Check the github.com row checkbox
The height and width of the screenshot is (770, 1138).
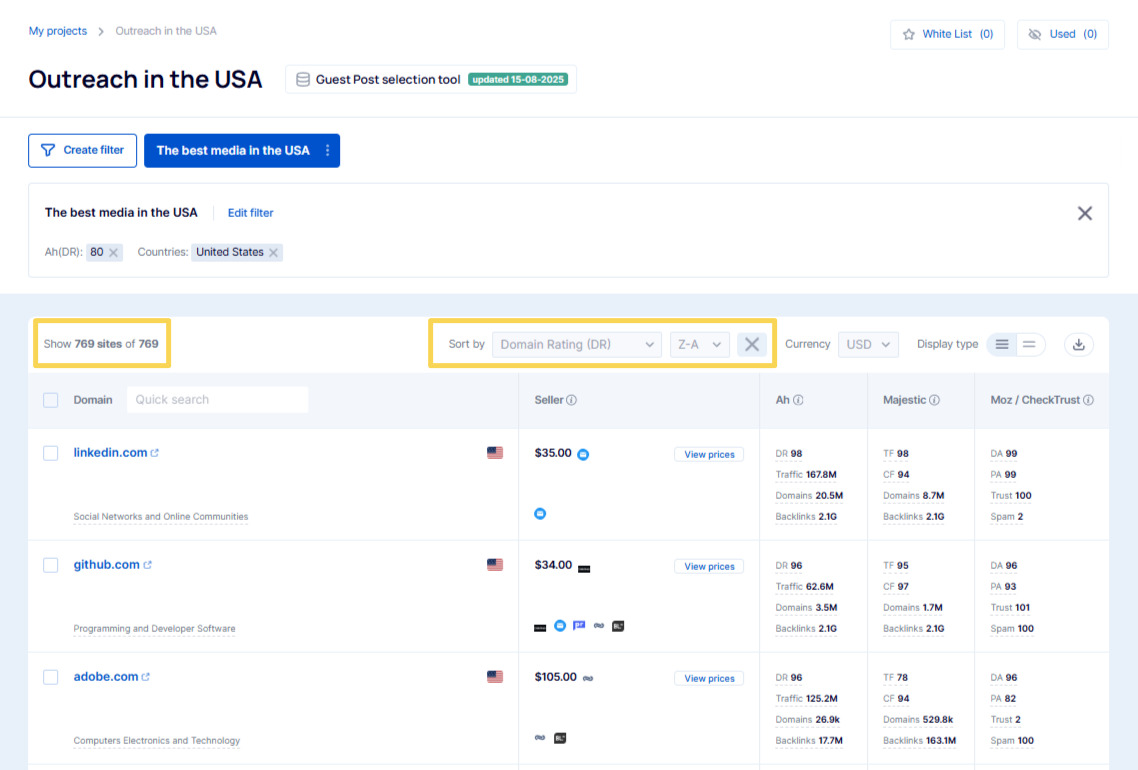pos(51,565)
